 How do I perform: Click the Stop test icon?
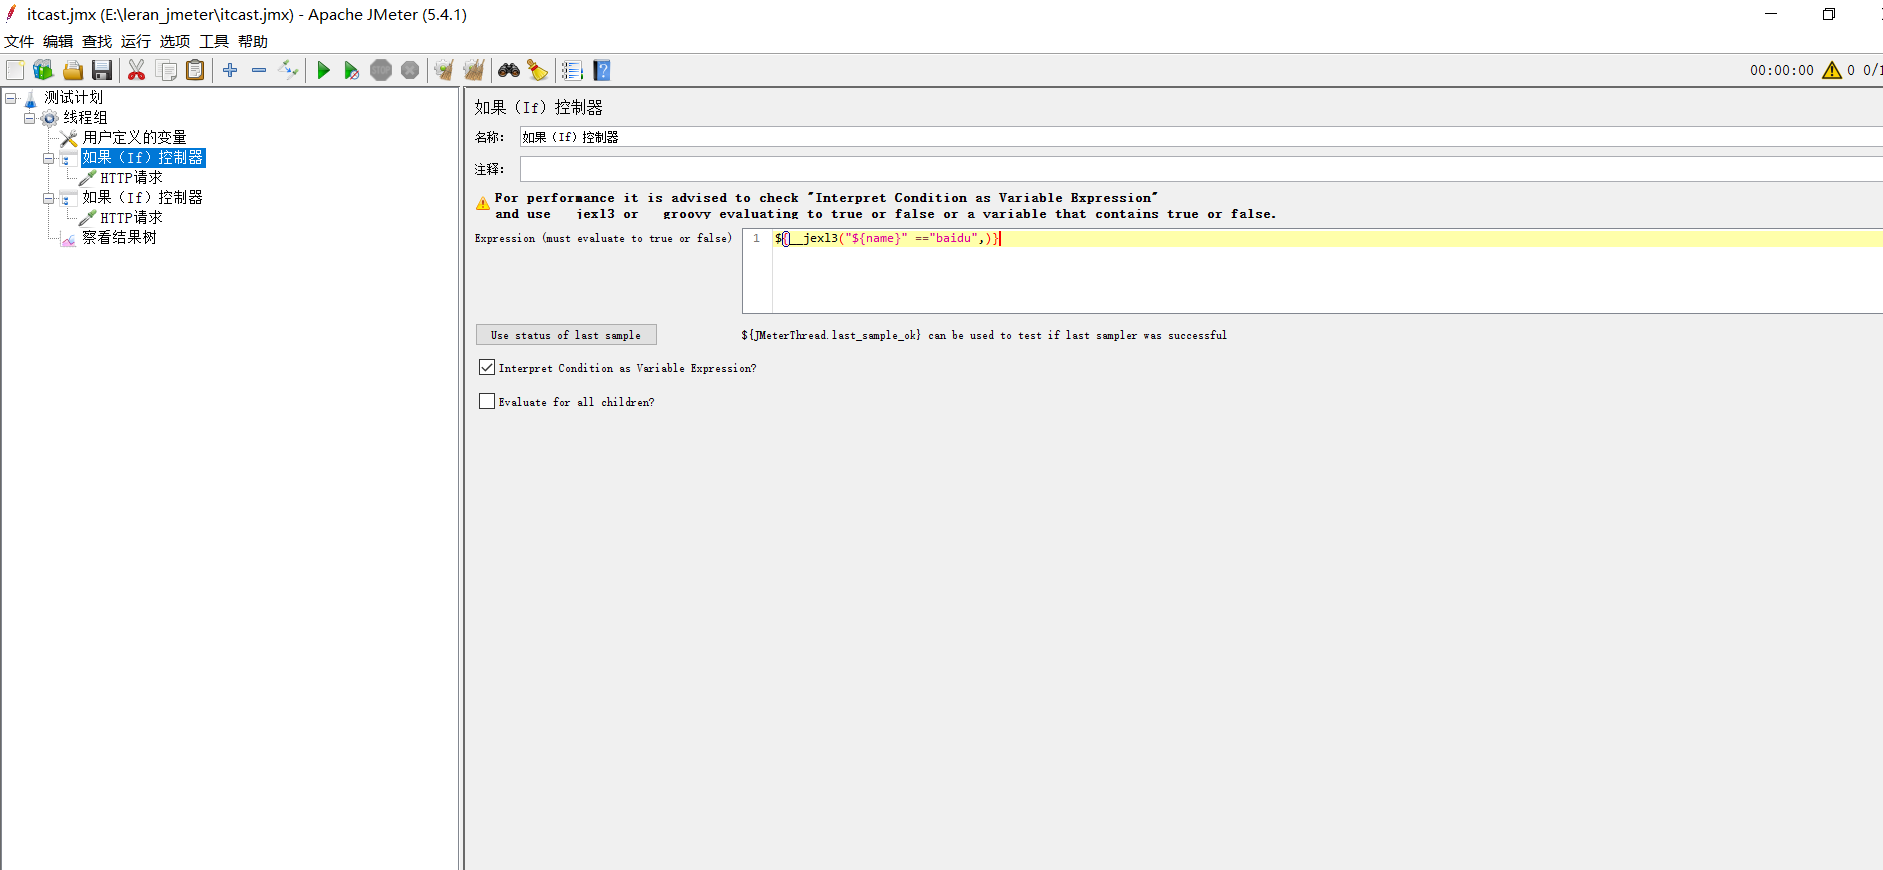tap(381, 70)
